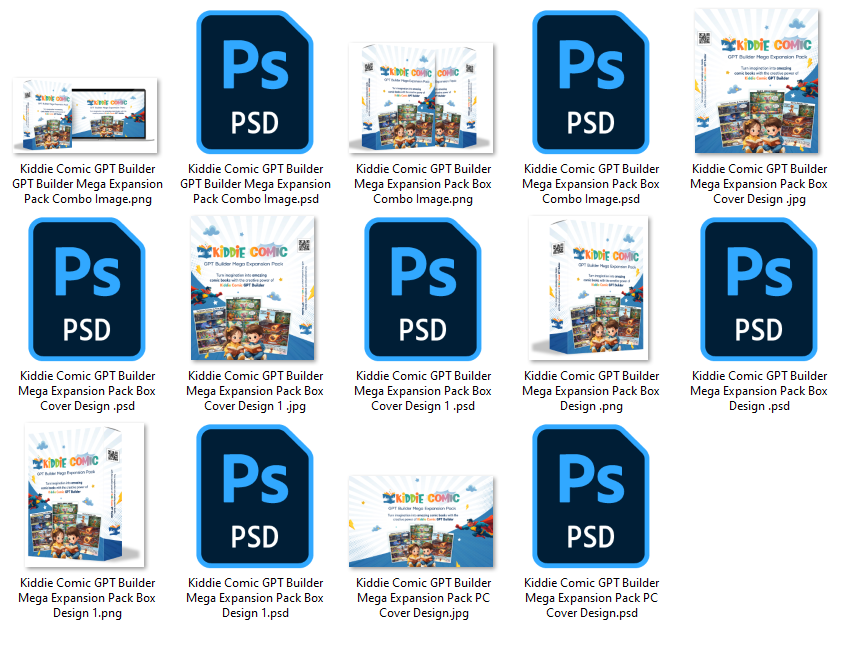Screen dimensions: 842x650
Task: Select the PSD icon of Box Cover Design 1 .psd
Action: coord(423,289)
